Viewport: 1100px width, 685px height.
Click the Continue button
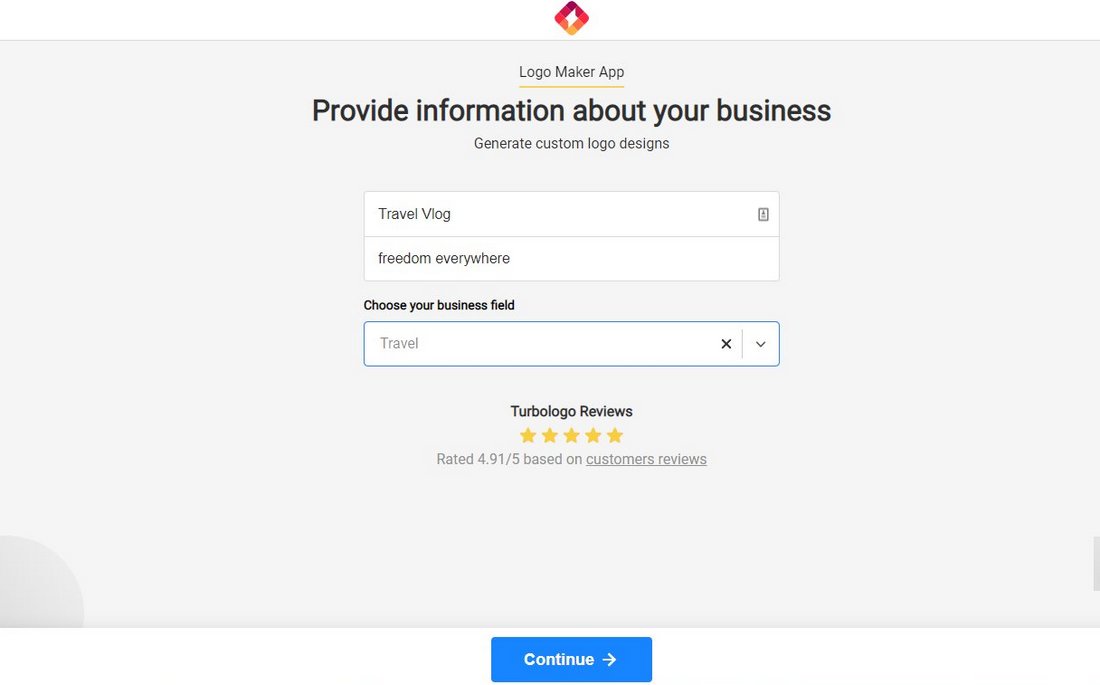pos(571,659)
